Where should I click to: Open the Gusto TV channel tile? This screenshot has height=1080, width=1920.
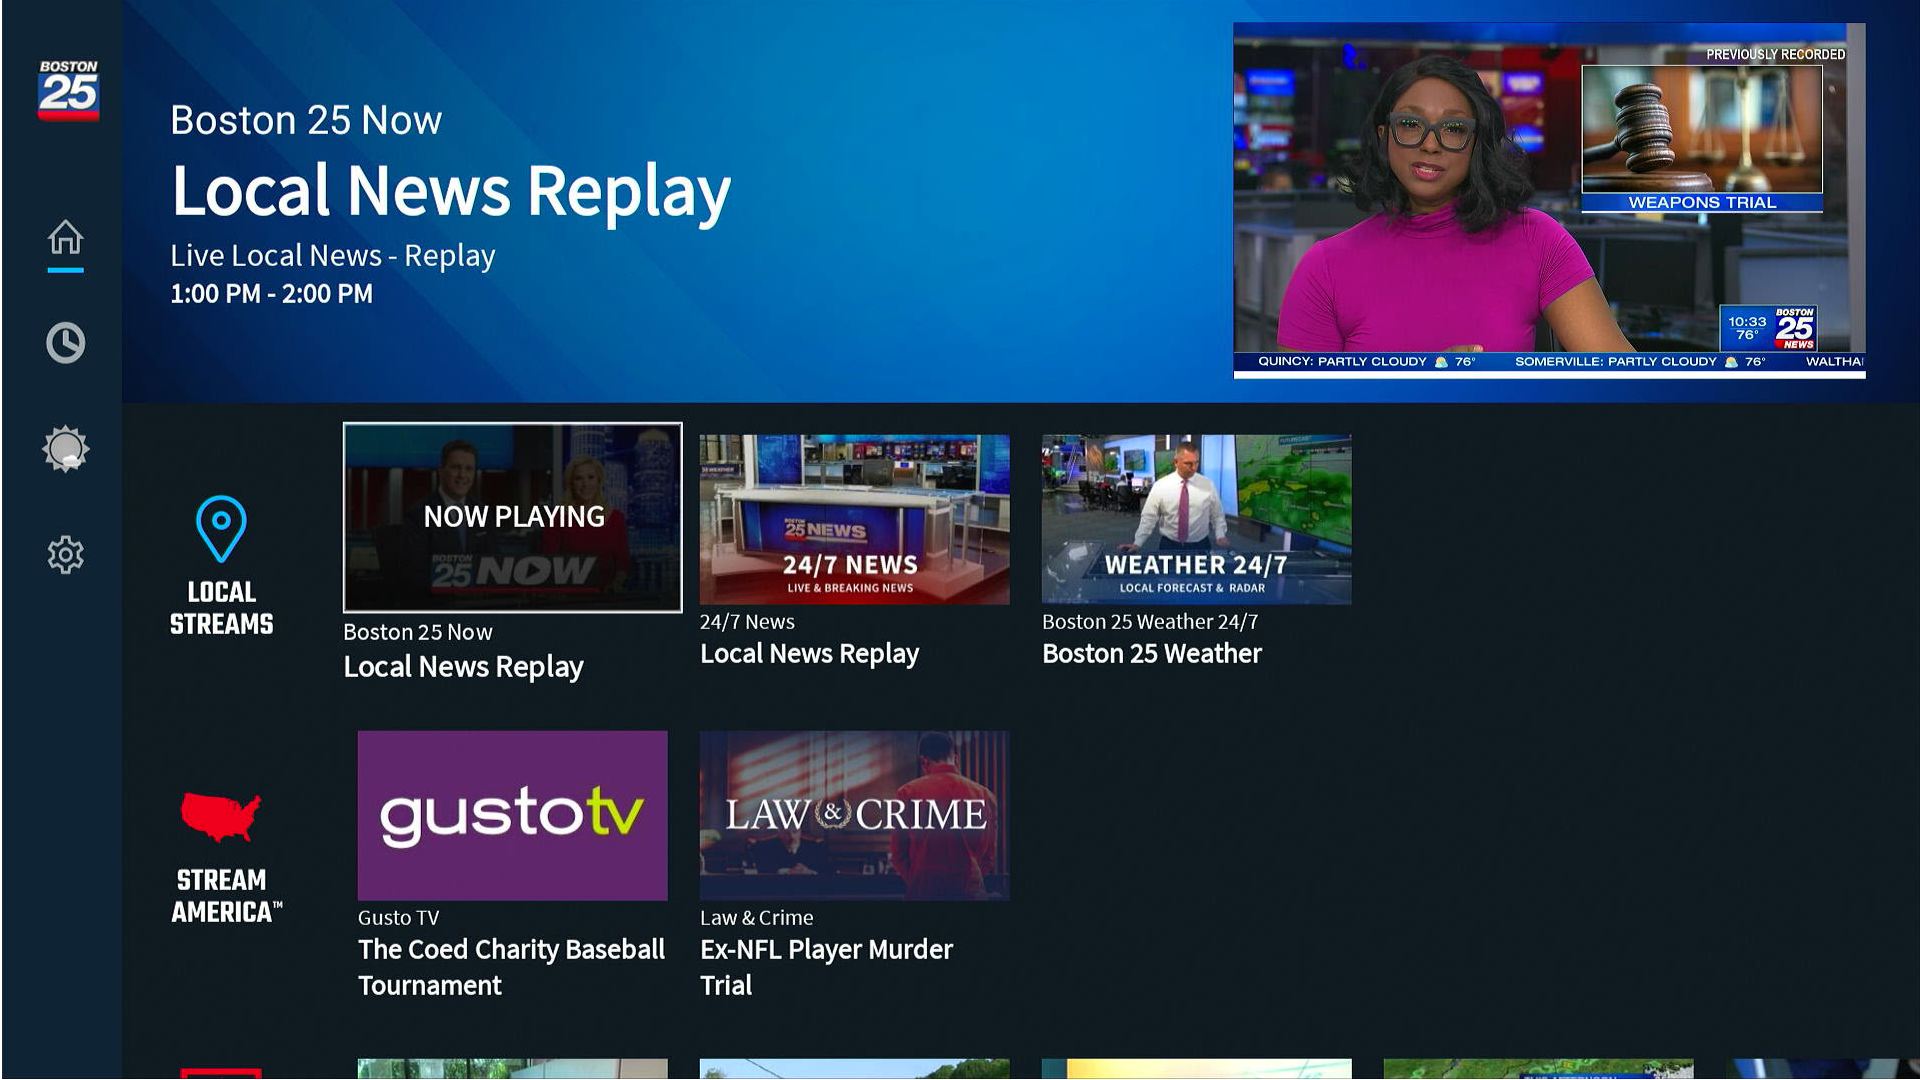click(512, 815)
